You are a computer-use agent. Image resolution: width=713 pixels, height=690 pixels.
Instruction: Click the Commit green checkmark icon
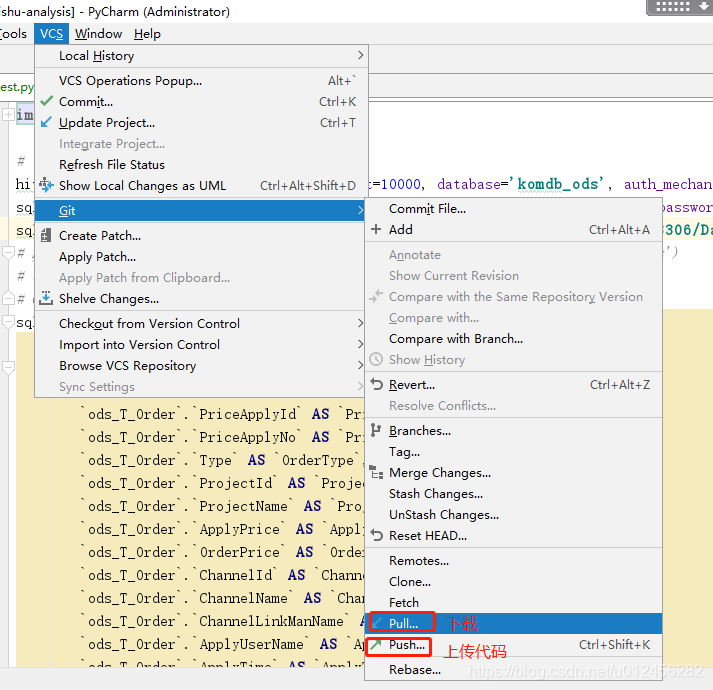click(x=46, y=101)
